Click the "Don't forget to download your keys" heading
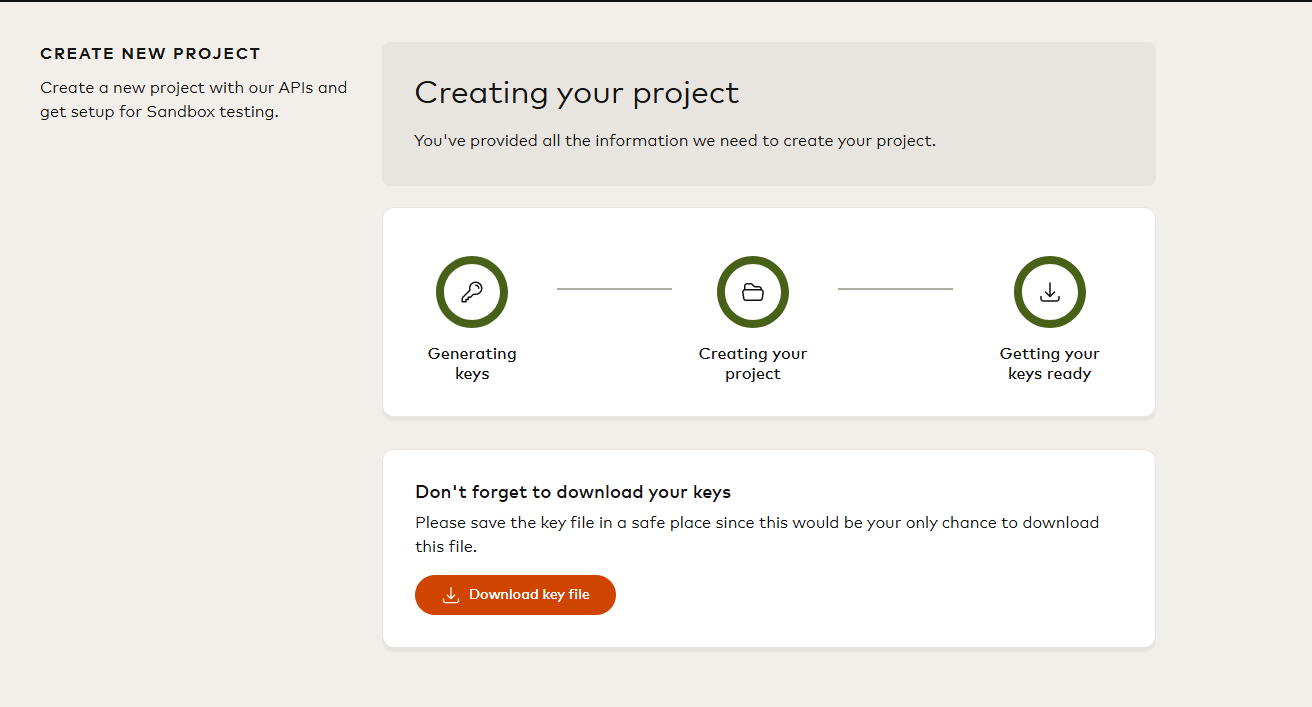This screenshot has height=707, width=1312. coord(573,492)
